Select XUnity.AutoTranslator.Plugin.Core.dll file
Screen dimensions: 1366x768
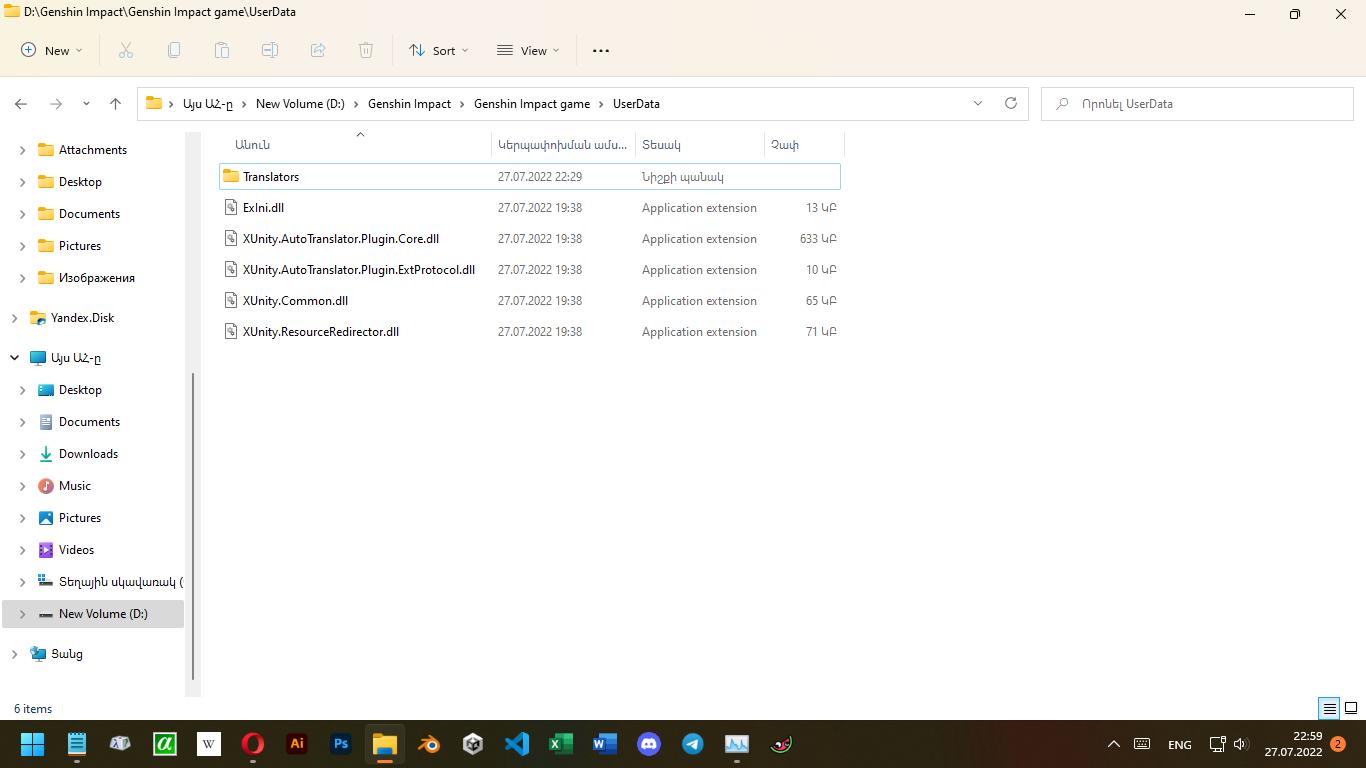[530, 239]
